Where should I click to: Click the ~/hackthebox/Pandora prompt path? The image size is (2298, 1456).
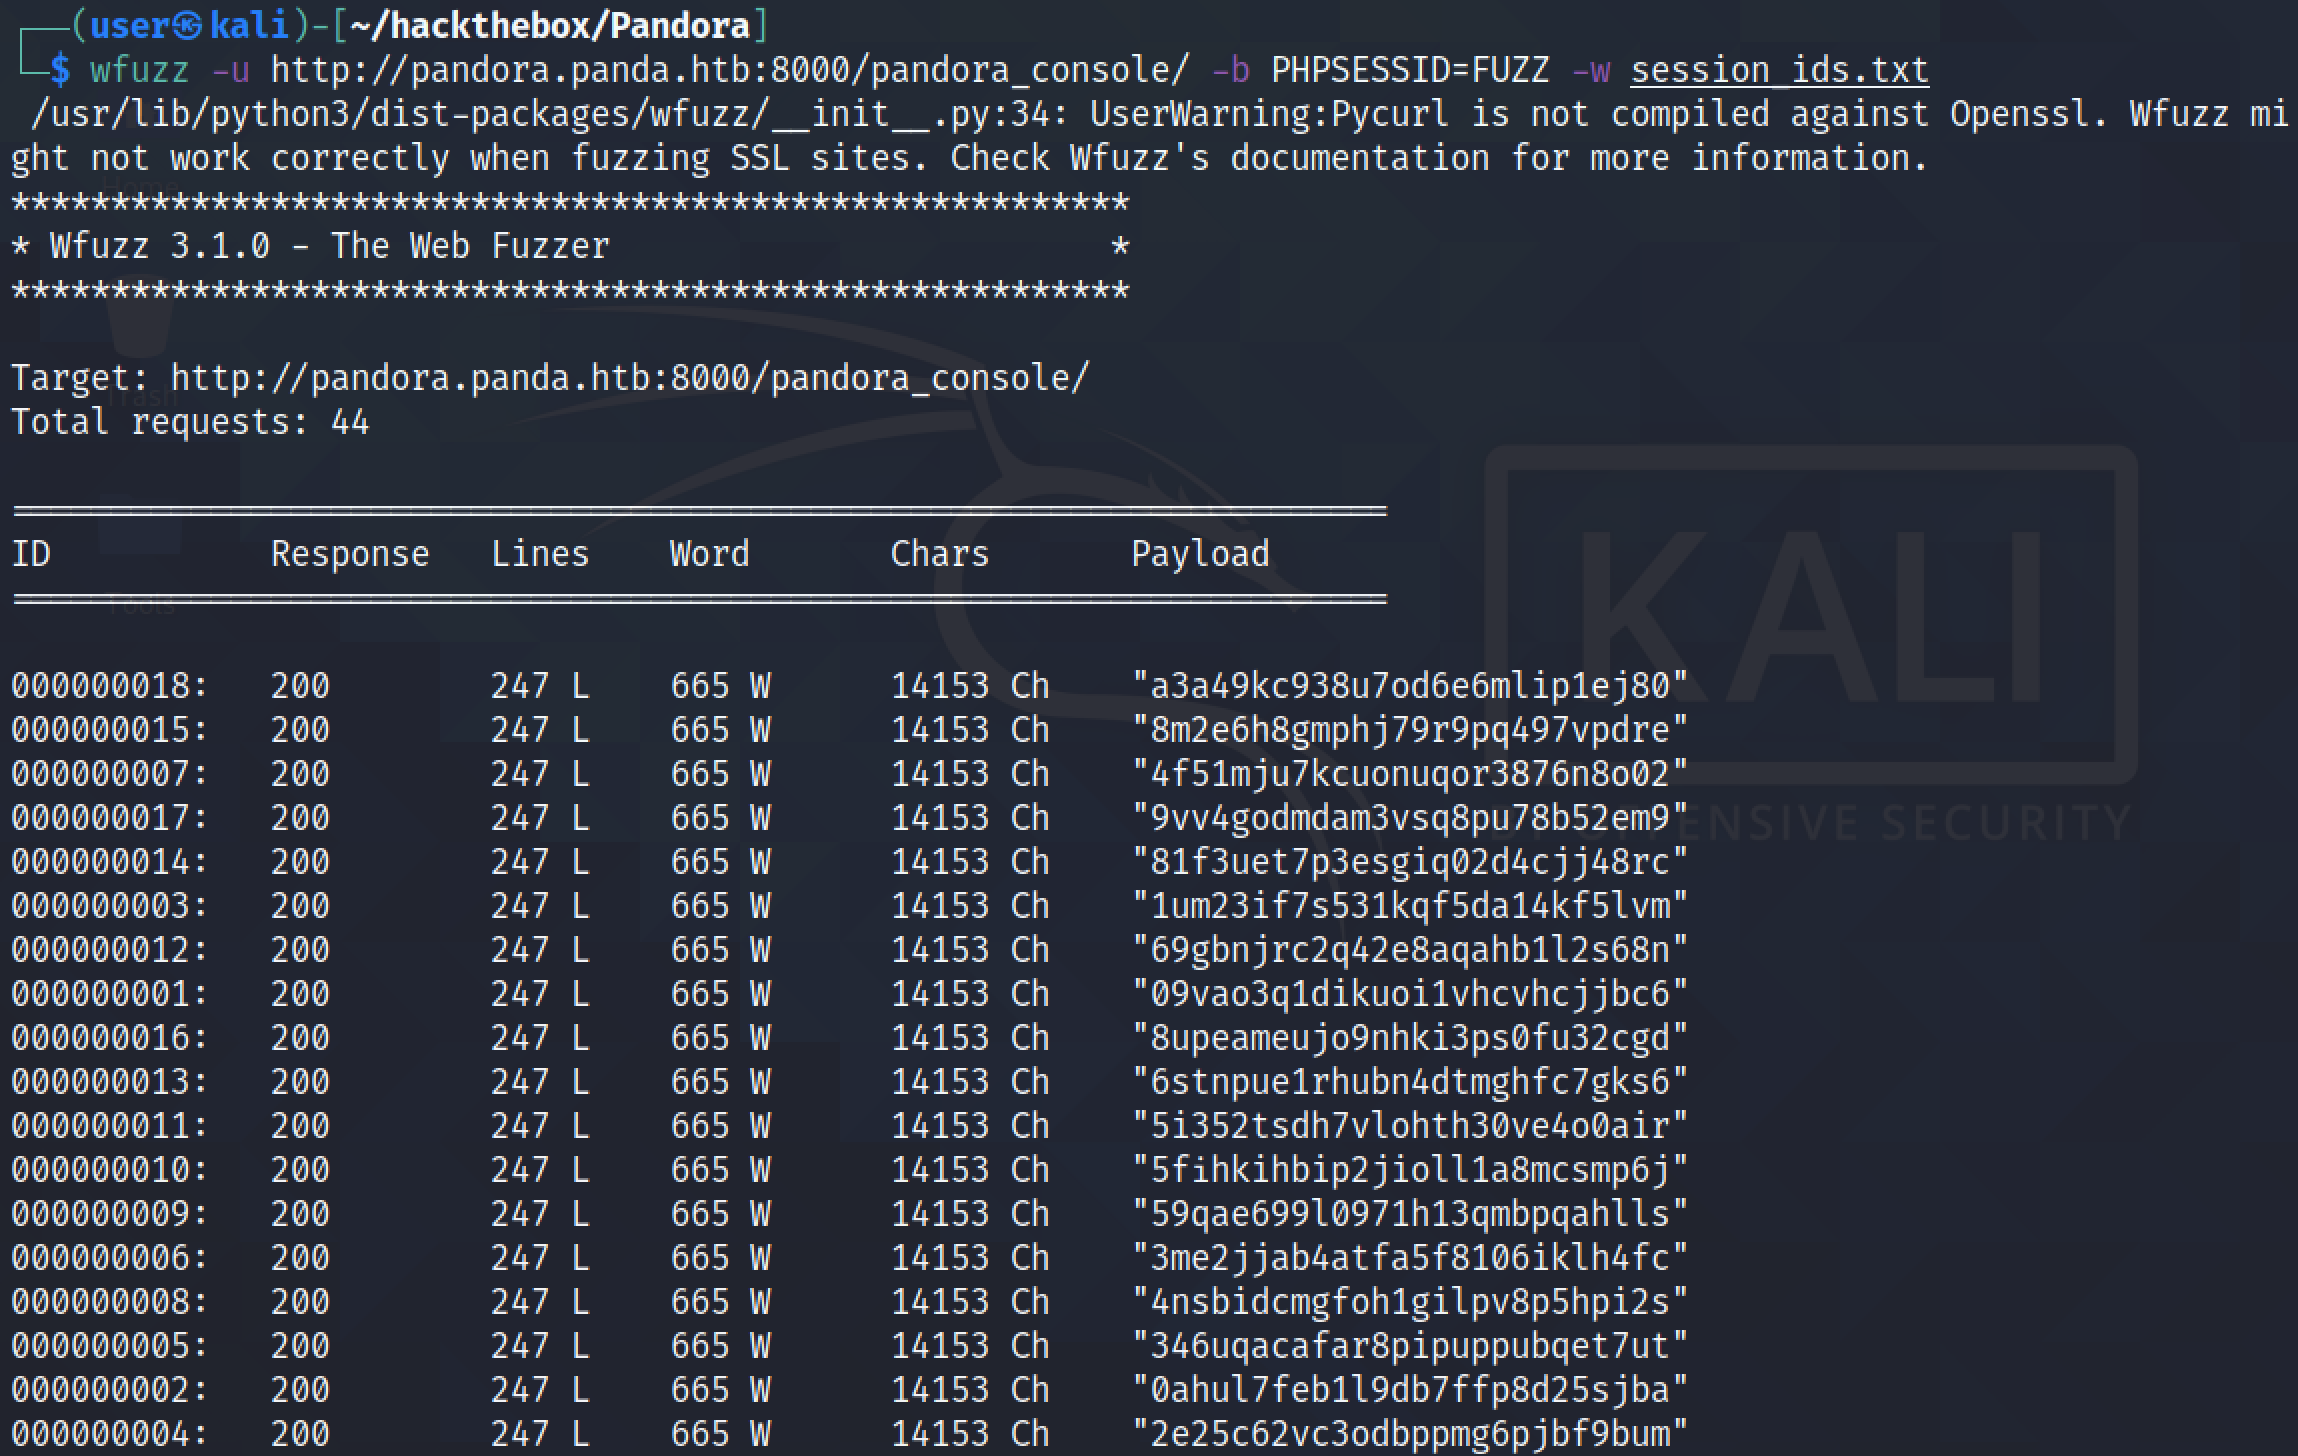pos(550,25)
